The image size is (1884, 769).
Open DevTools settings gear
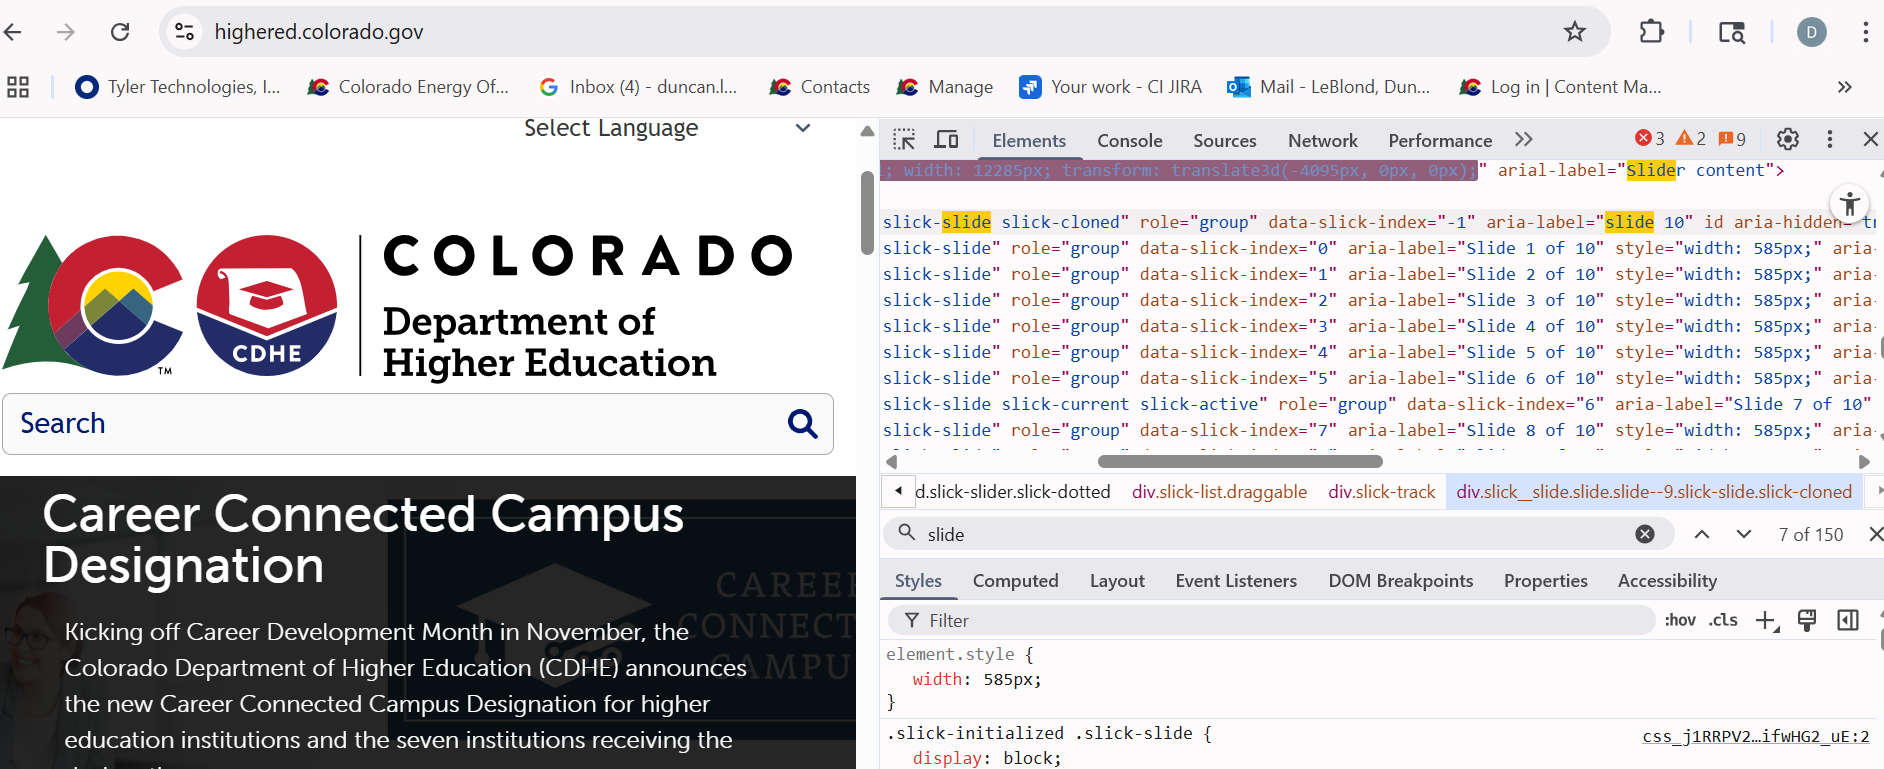(1788, 140)
